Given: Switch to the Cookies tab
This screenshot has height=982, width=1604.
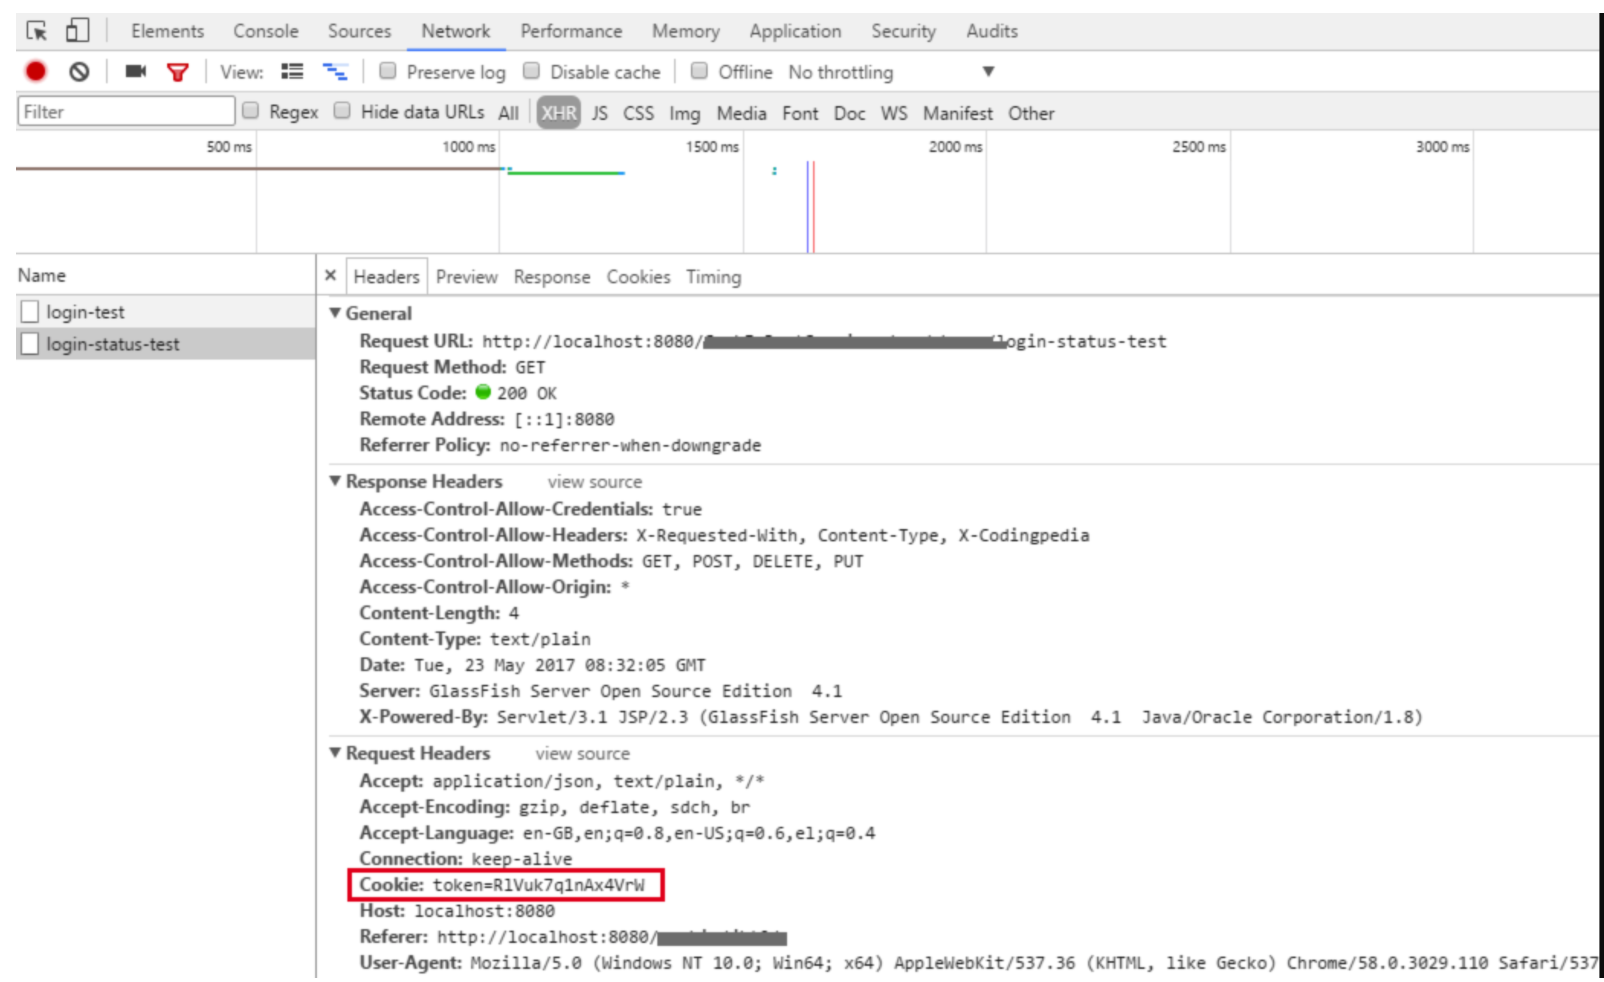Looking at the screenshot, I should pyautogui.click(x=638, y=277).
